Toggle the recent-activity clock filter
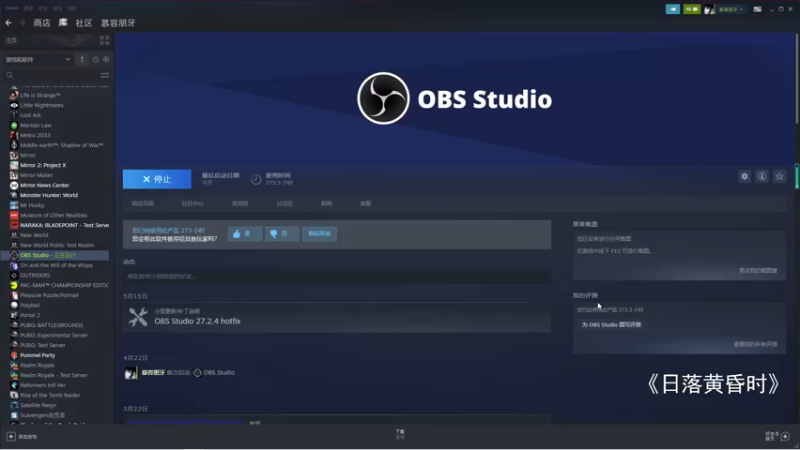 95,60
